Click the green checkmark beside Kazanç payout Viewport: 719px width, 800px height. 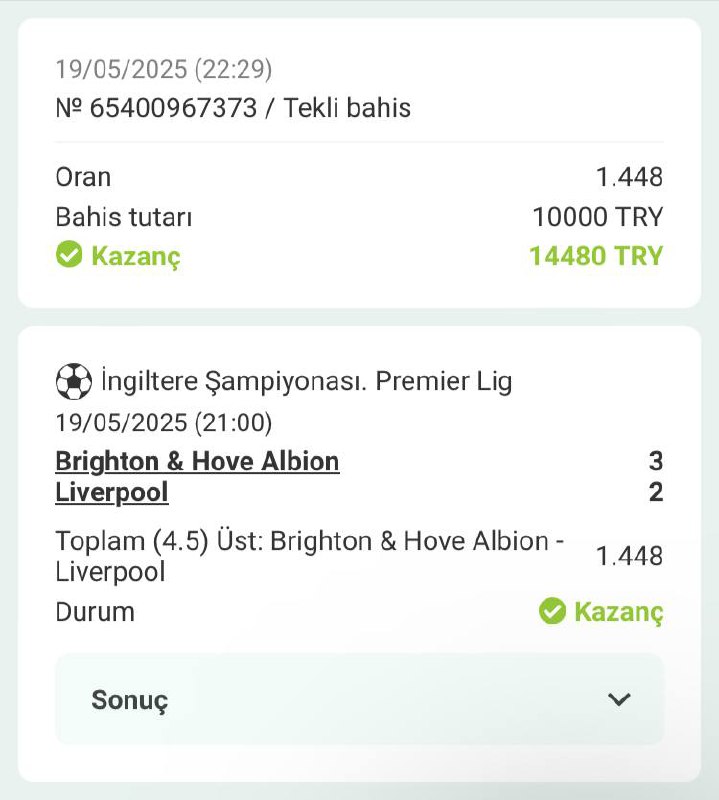pos(69,254)
